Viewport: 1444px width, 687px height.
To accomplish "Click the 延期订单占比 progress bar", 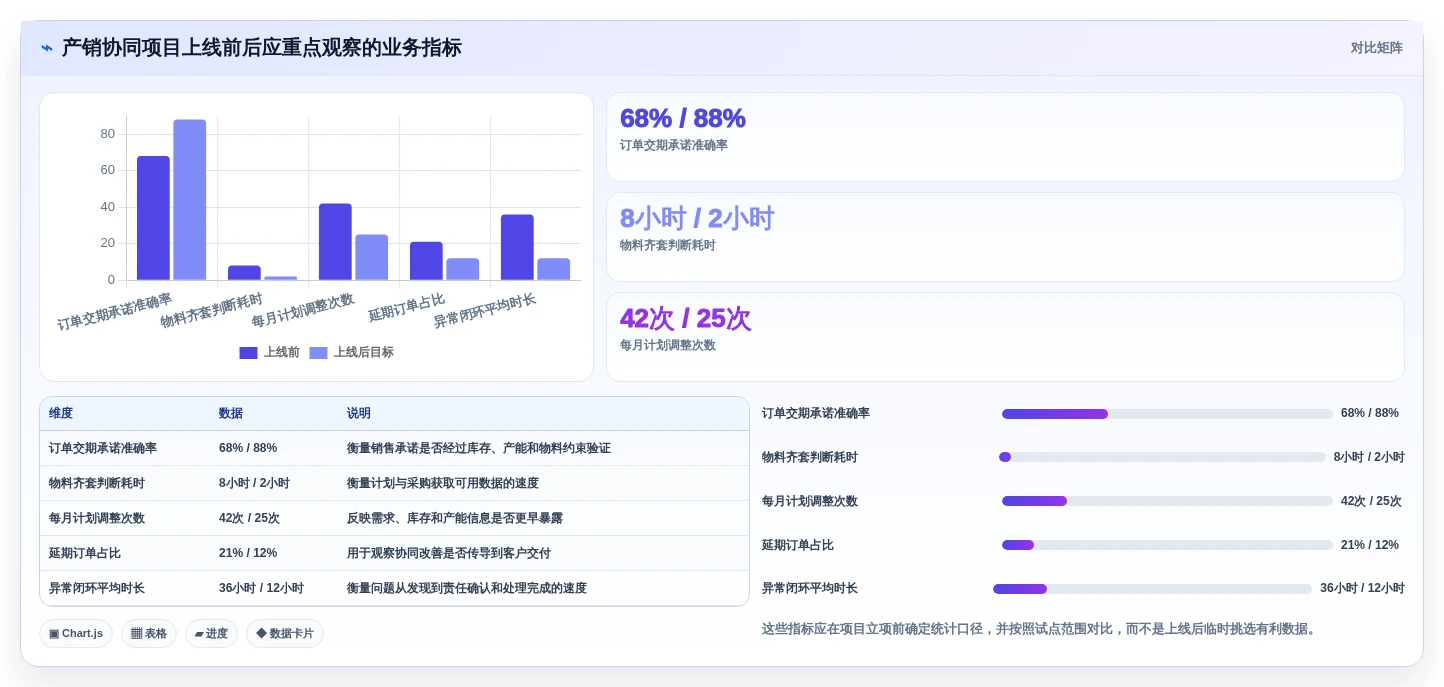I will click(1167, 545).
